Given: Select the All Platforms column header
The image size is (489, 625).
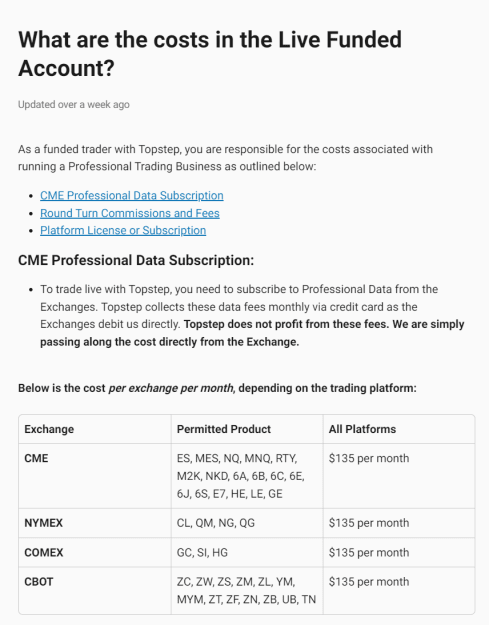Looking at the screenshot, I should pos(362,429).
